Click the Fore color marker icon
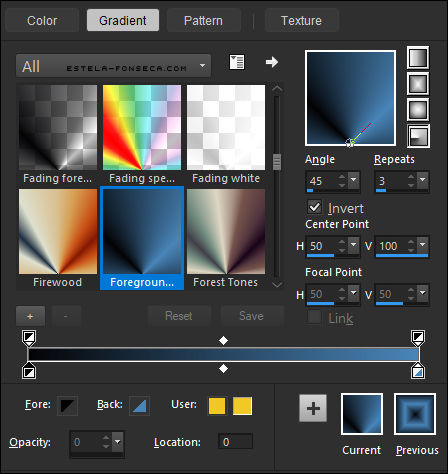The image size is (448, 474). coord(67,406)
